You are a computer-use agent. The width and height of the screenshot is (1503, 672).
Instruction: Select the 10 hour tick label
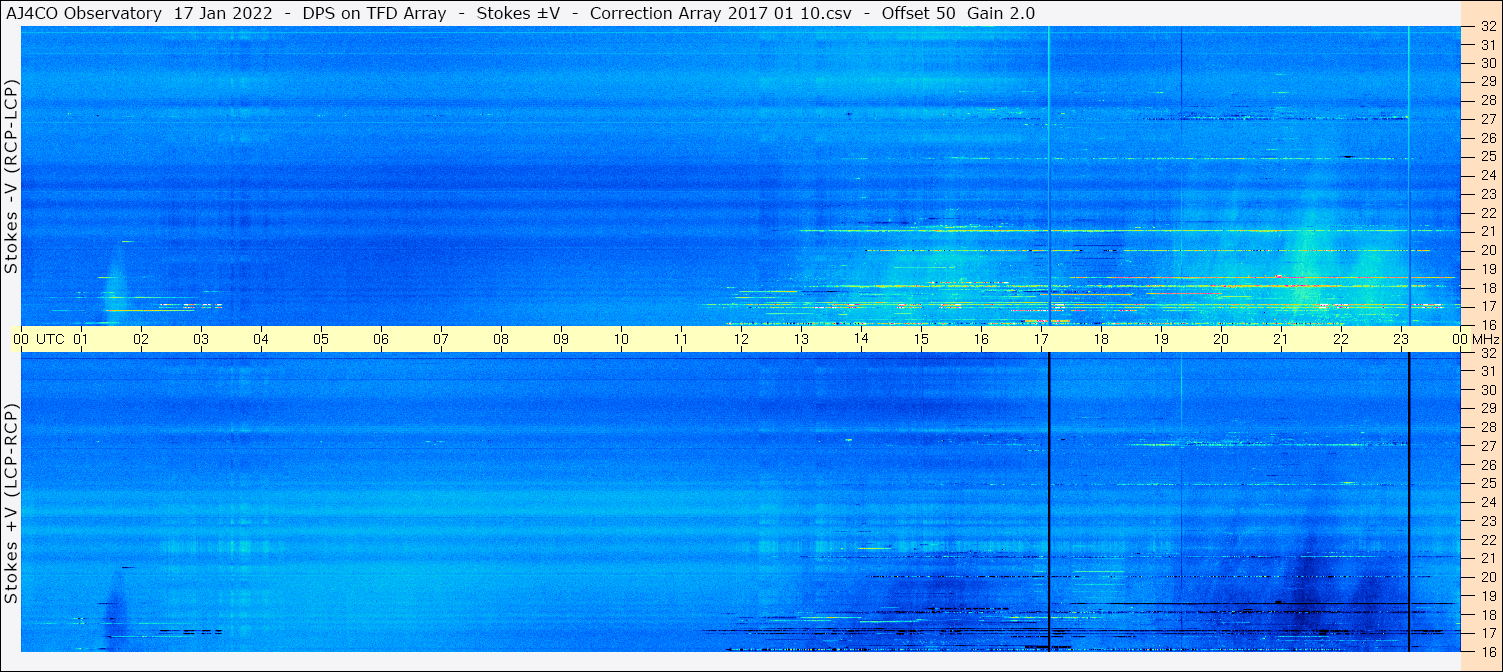coord(621,339)
